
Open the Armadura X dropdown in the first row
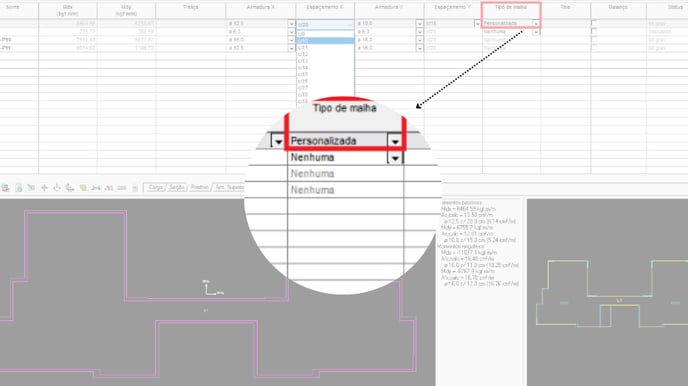click(291, 24)
